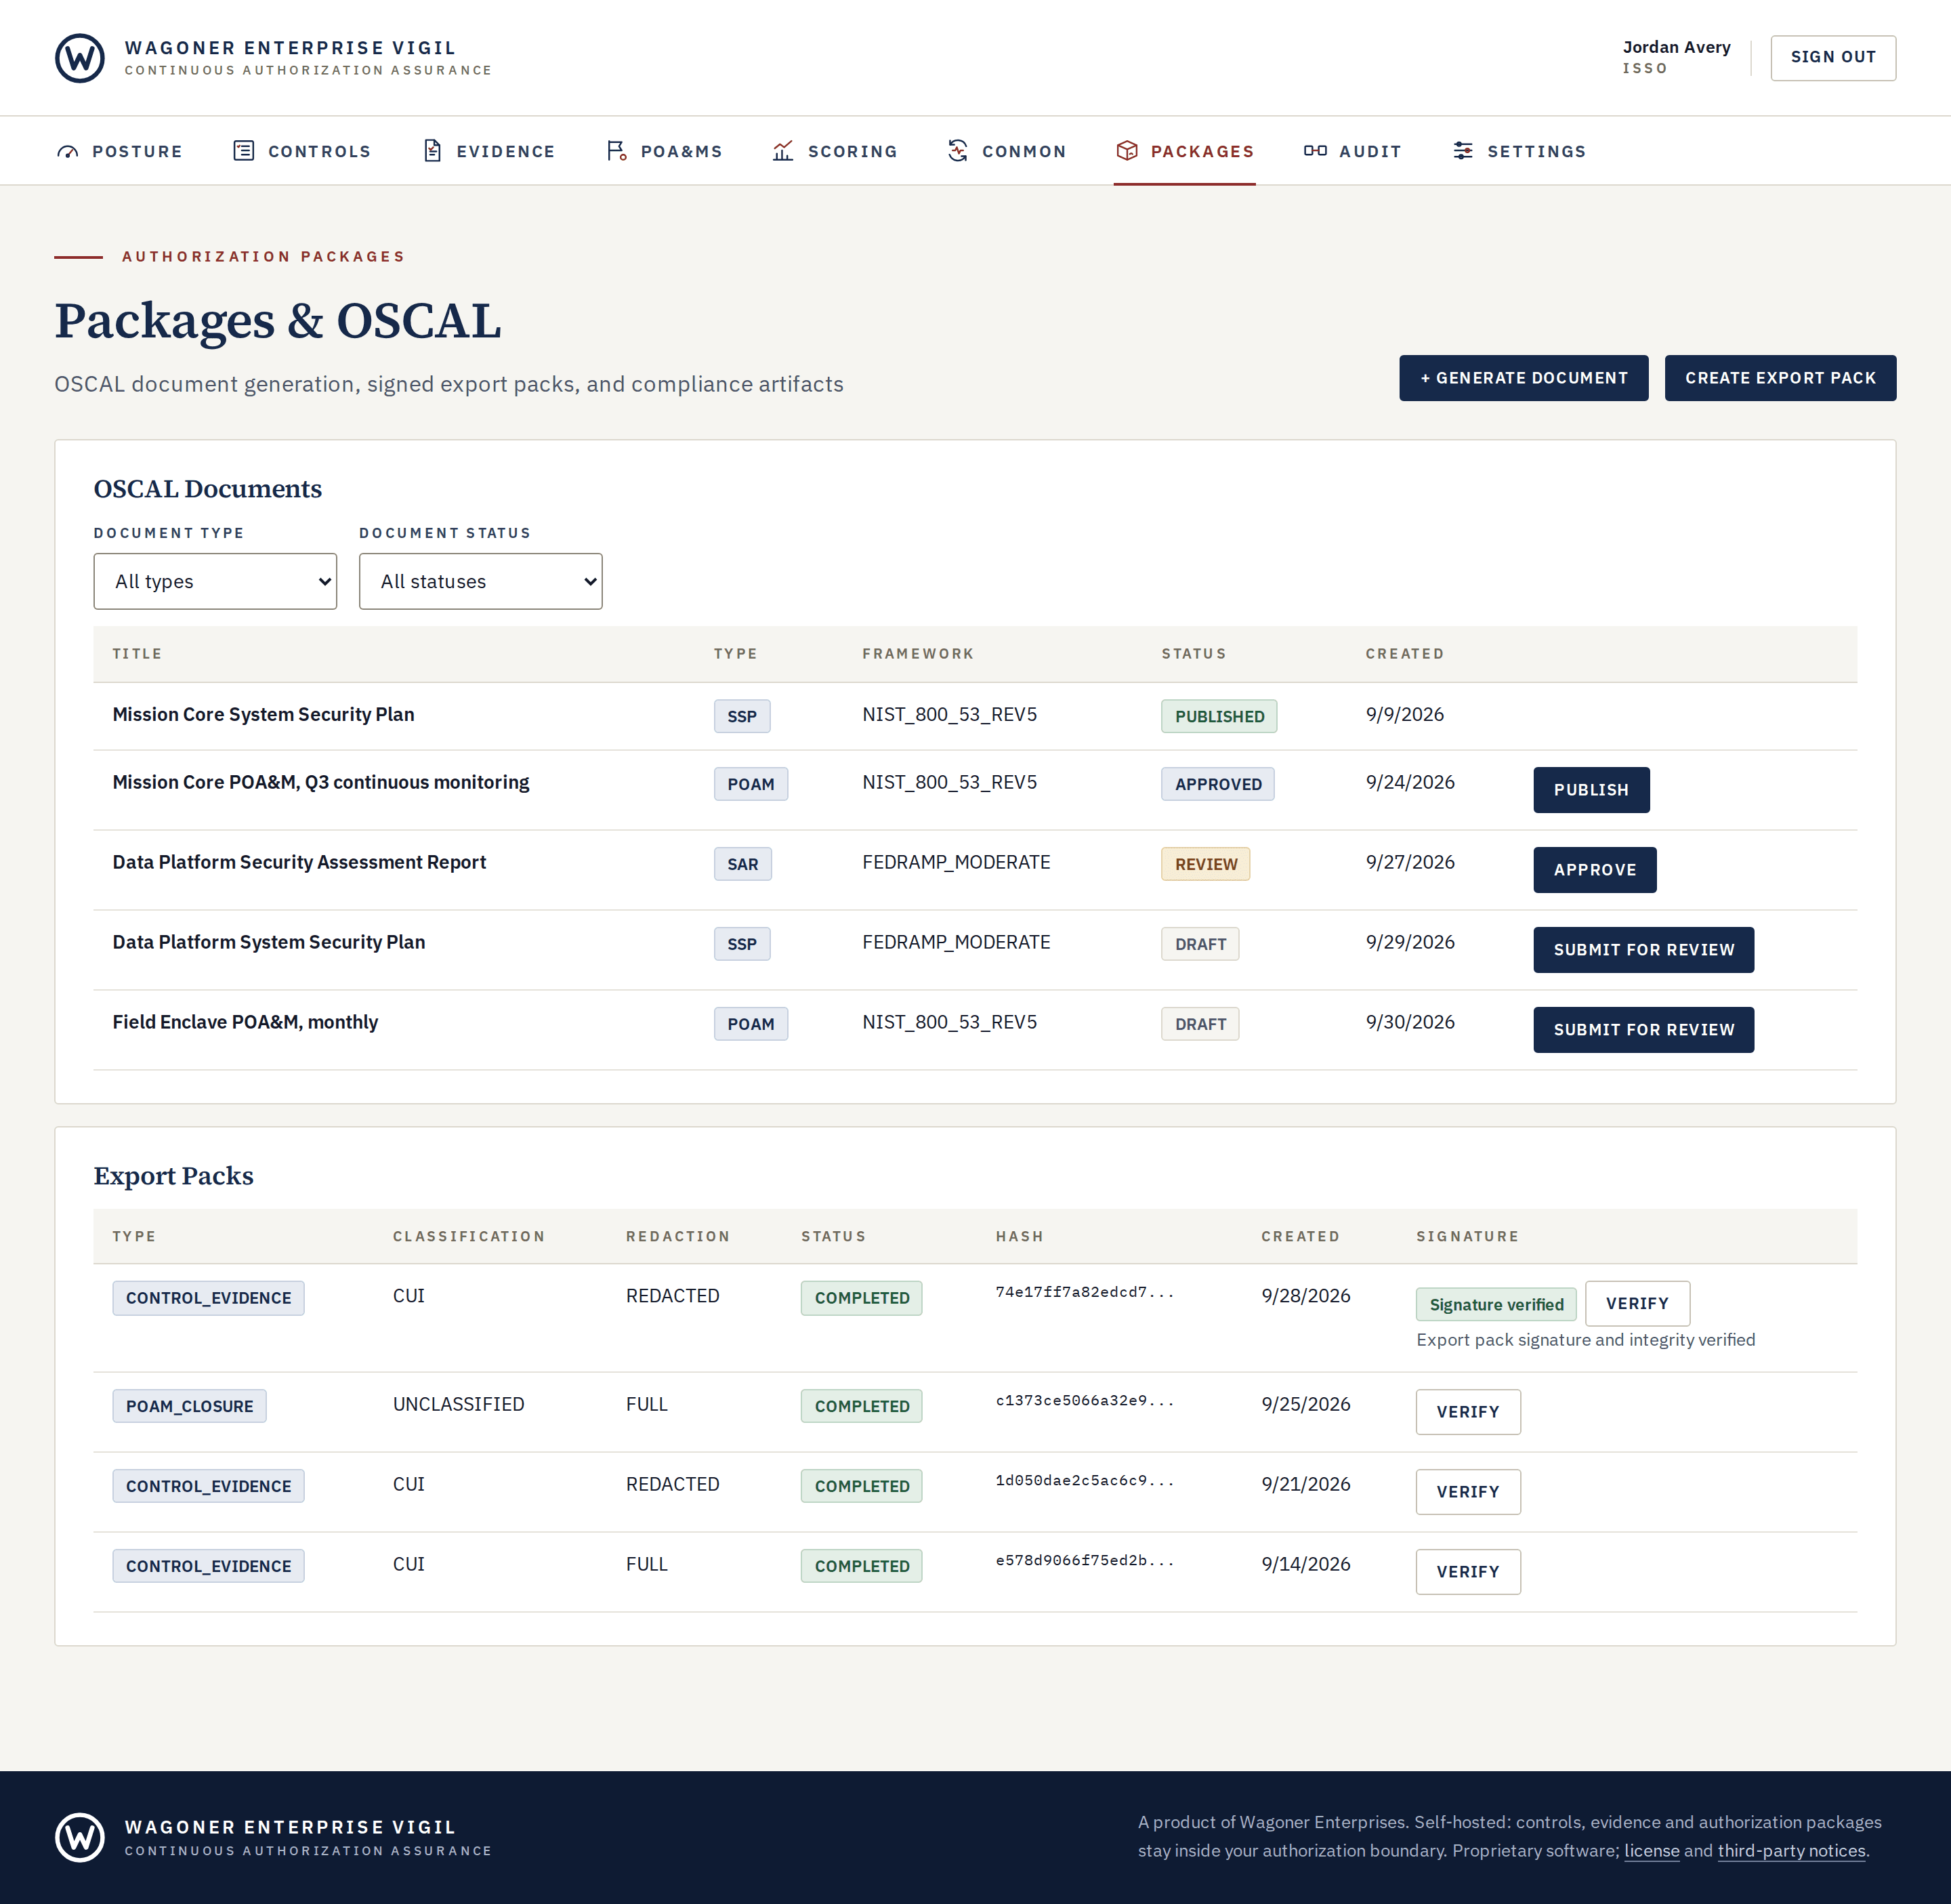The image size is (1951, 1904).
Task: Open the Document Type dropdown
Action: 215,581
